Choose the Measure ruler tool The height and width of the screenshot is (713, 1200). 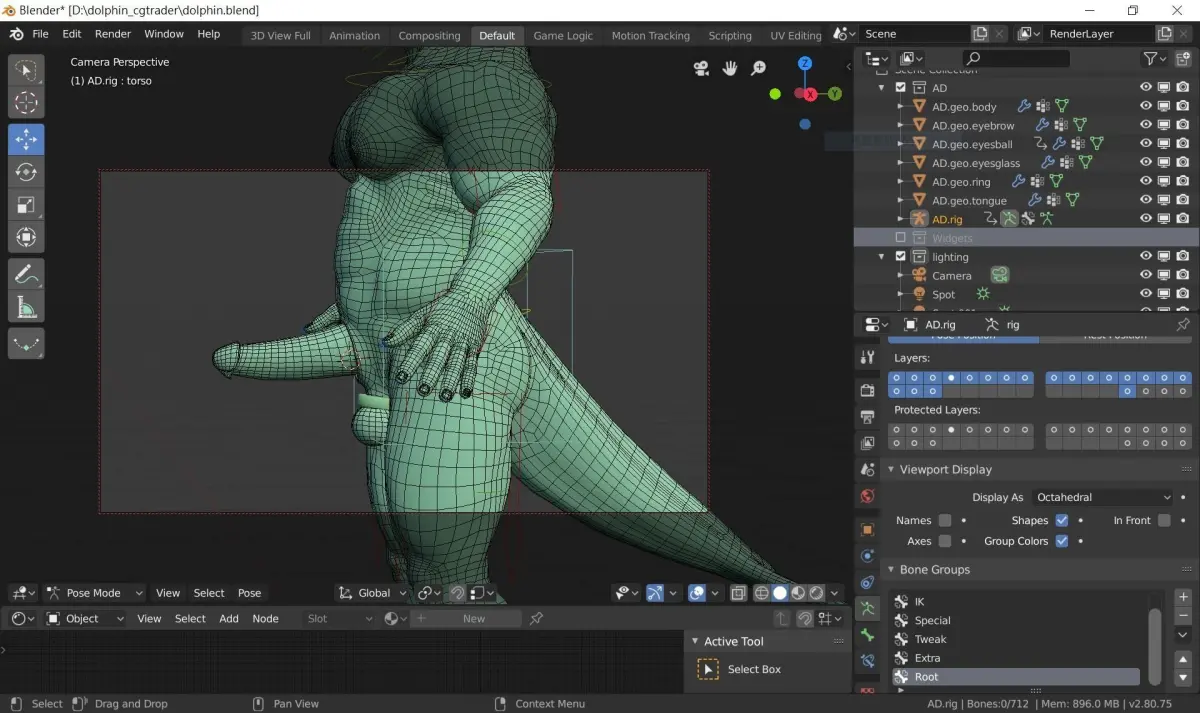[x=26, y=308]
